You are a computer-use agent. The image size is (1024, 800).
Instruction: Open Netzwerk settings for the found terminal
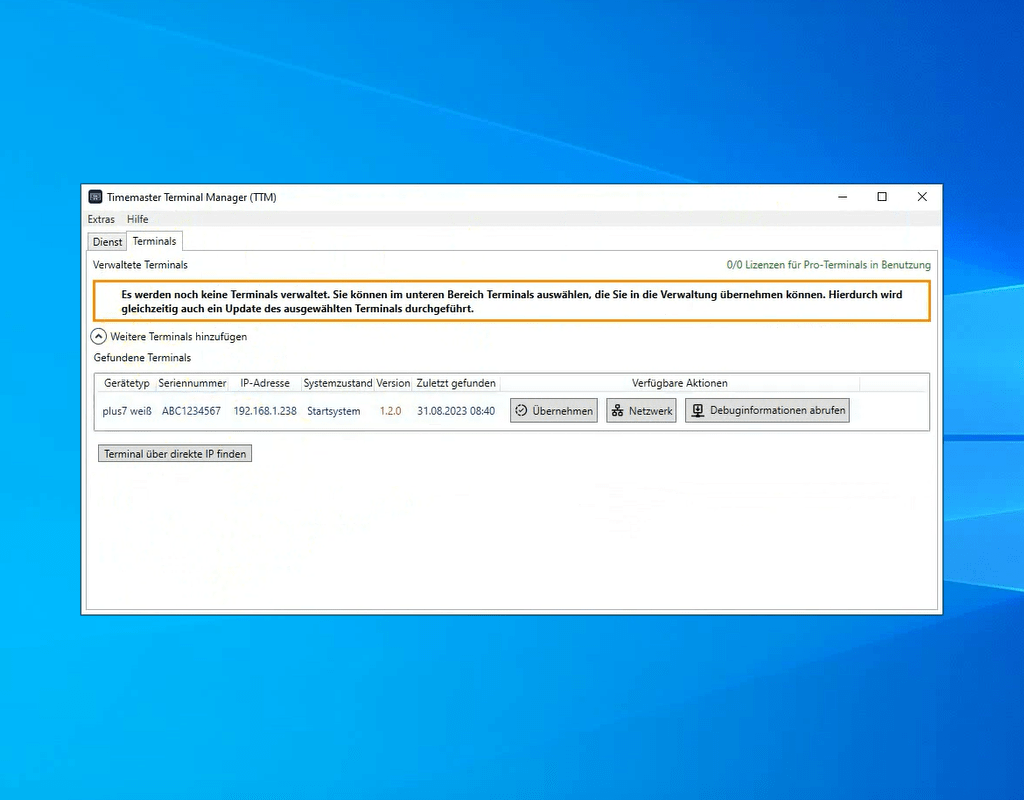coord(641,411)
